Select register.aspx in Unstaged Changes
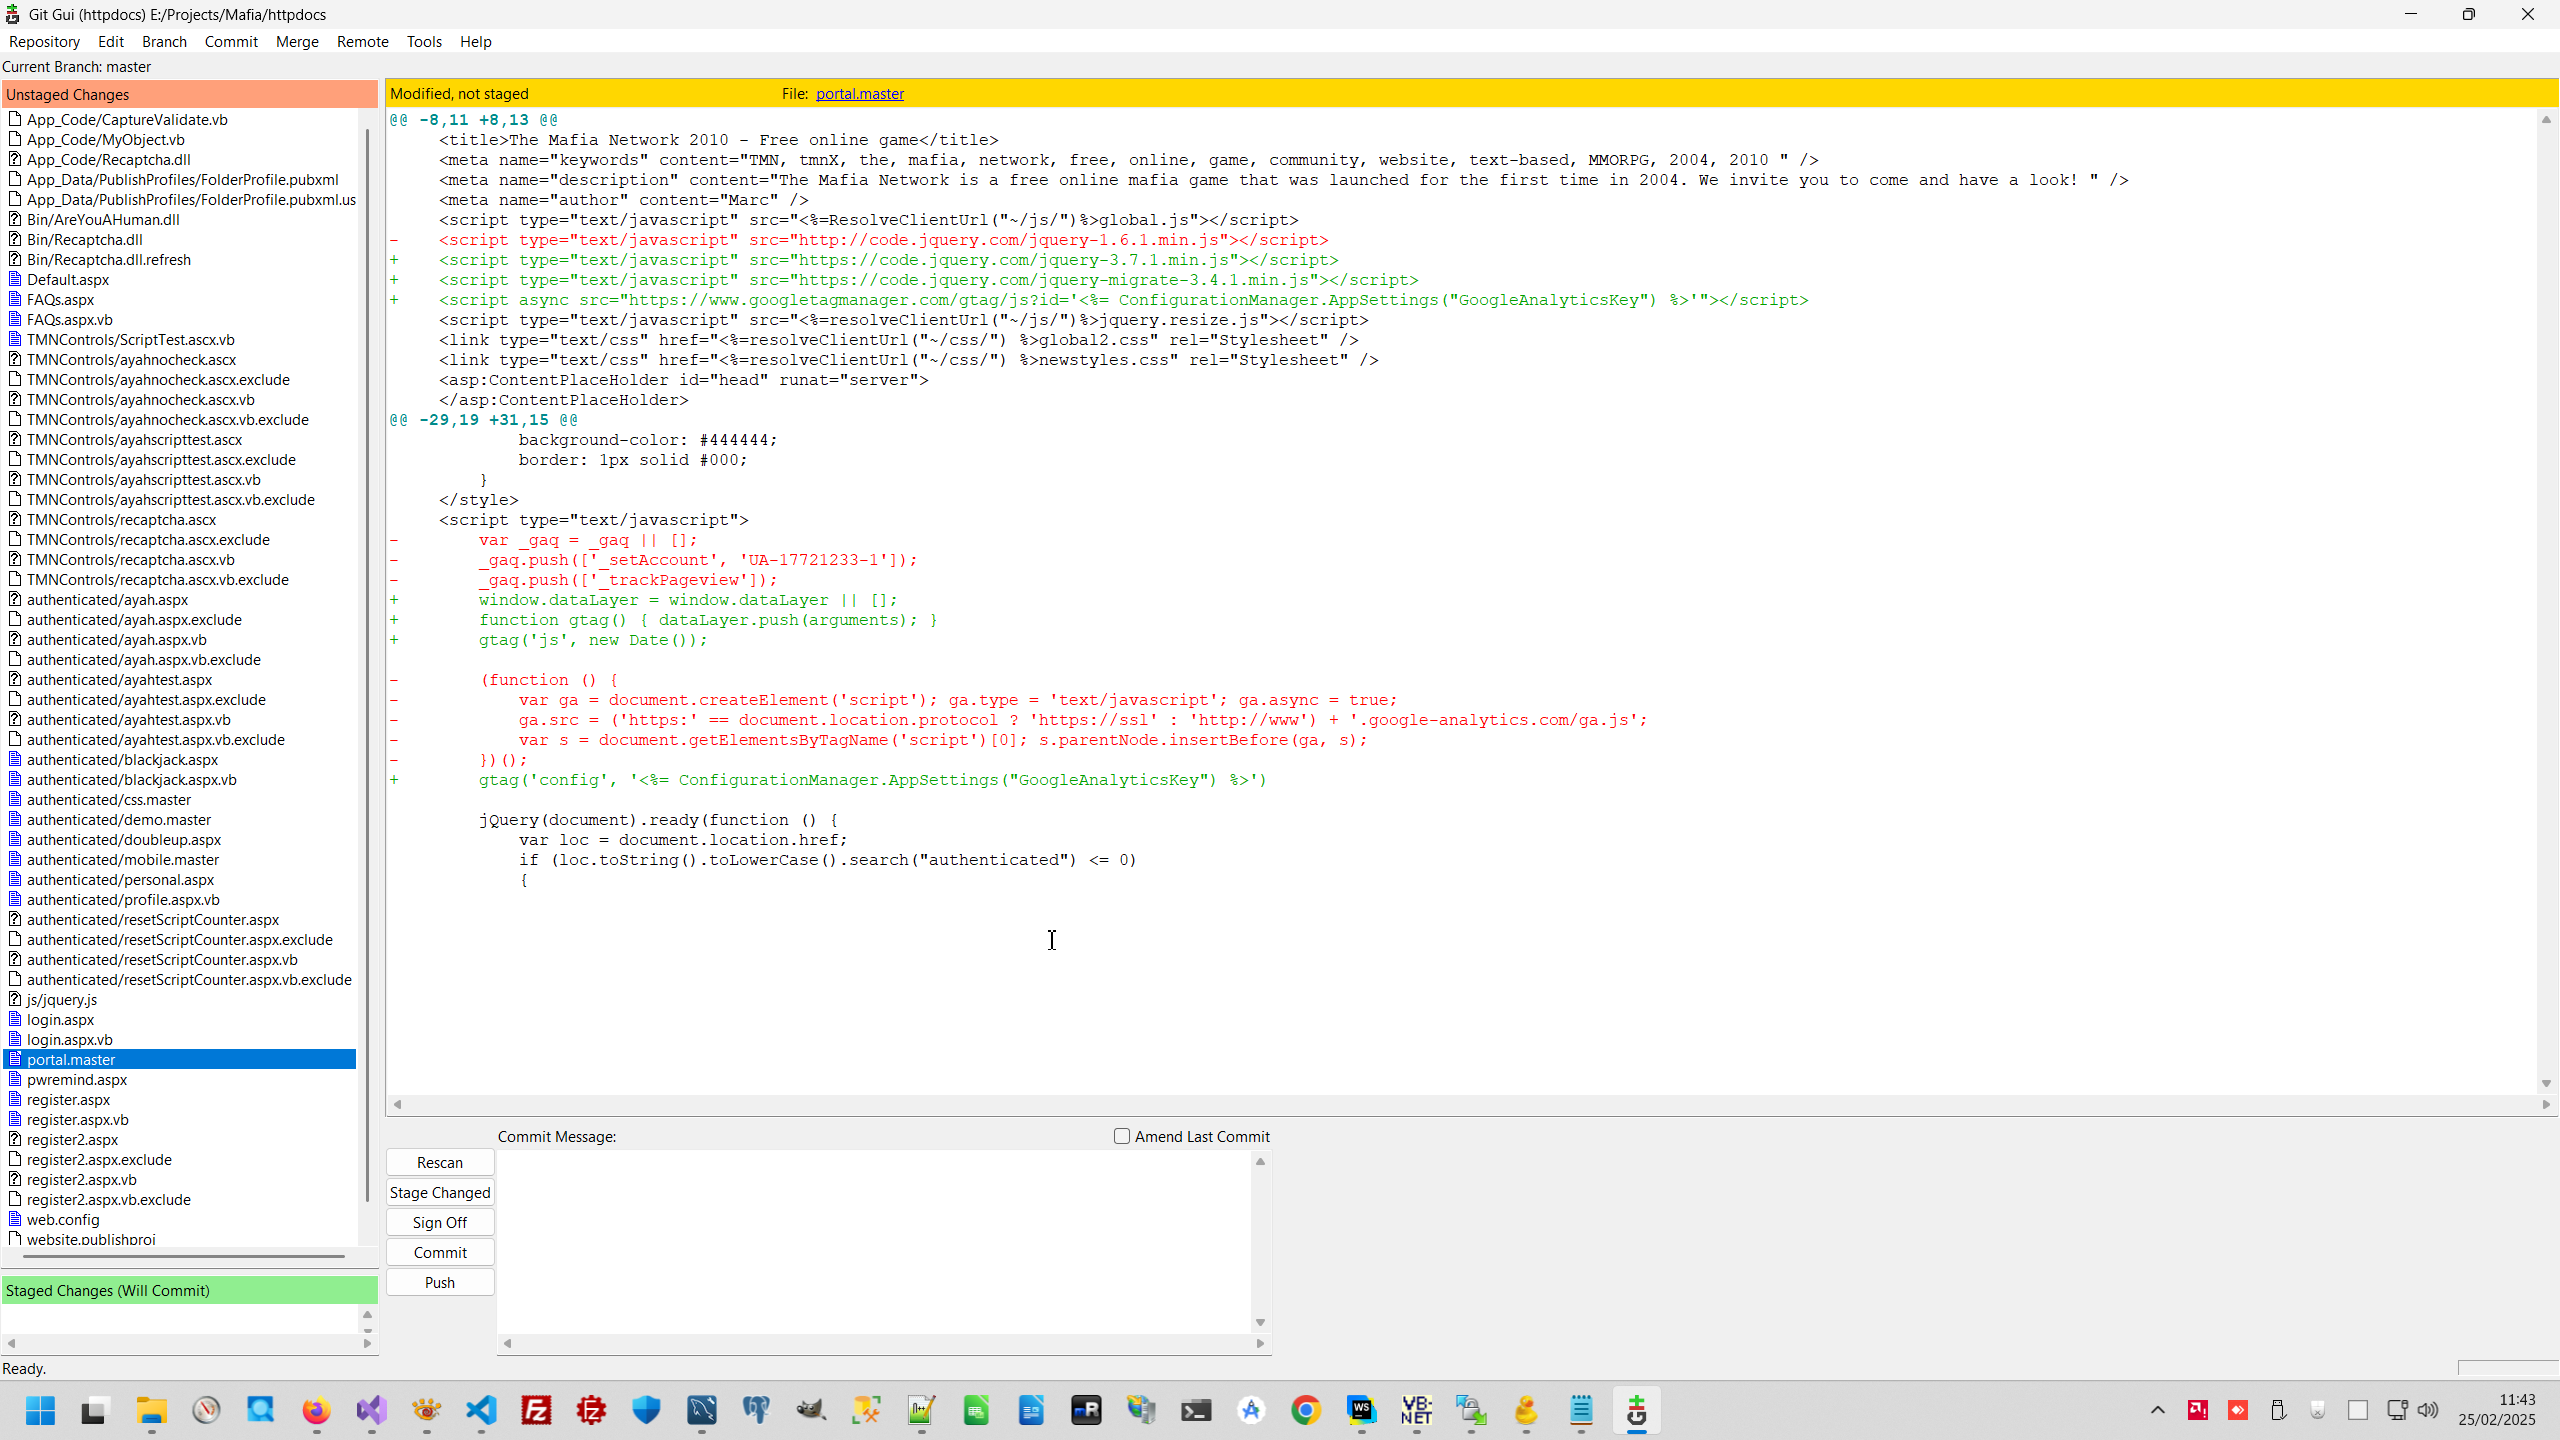 point(68,1099)
